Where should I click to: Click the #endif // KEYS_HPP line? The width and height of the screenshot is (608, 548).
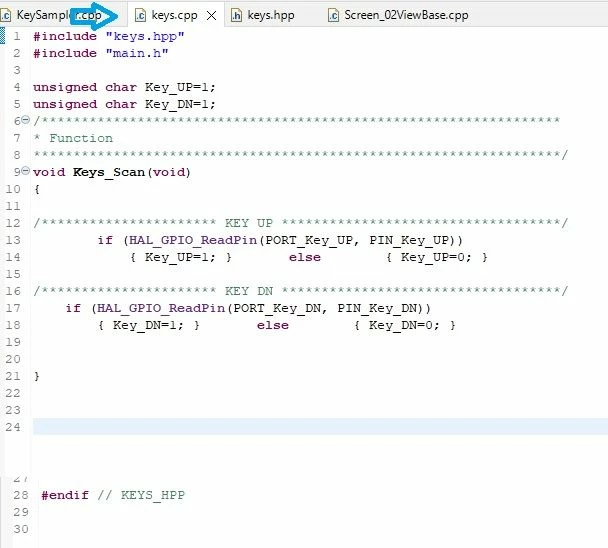[x=113, y=495]
